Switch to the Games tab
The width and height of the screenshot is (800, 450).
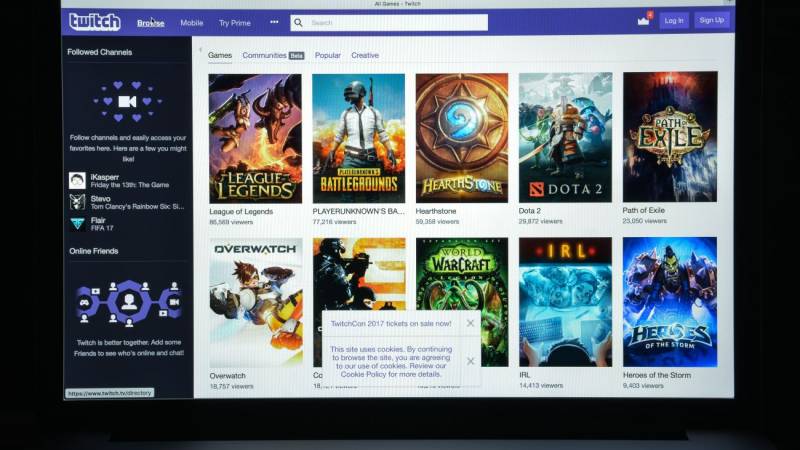[220, 55]
